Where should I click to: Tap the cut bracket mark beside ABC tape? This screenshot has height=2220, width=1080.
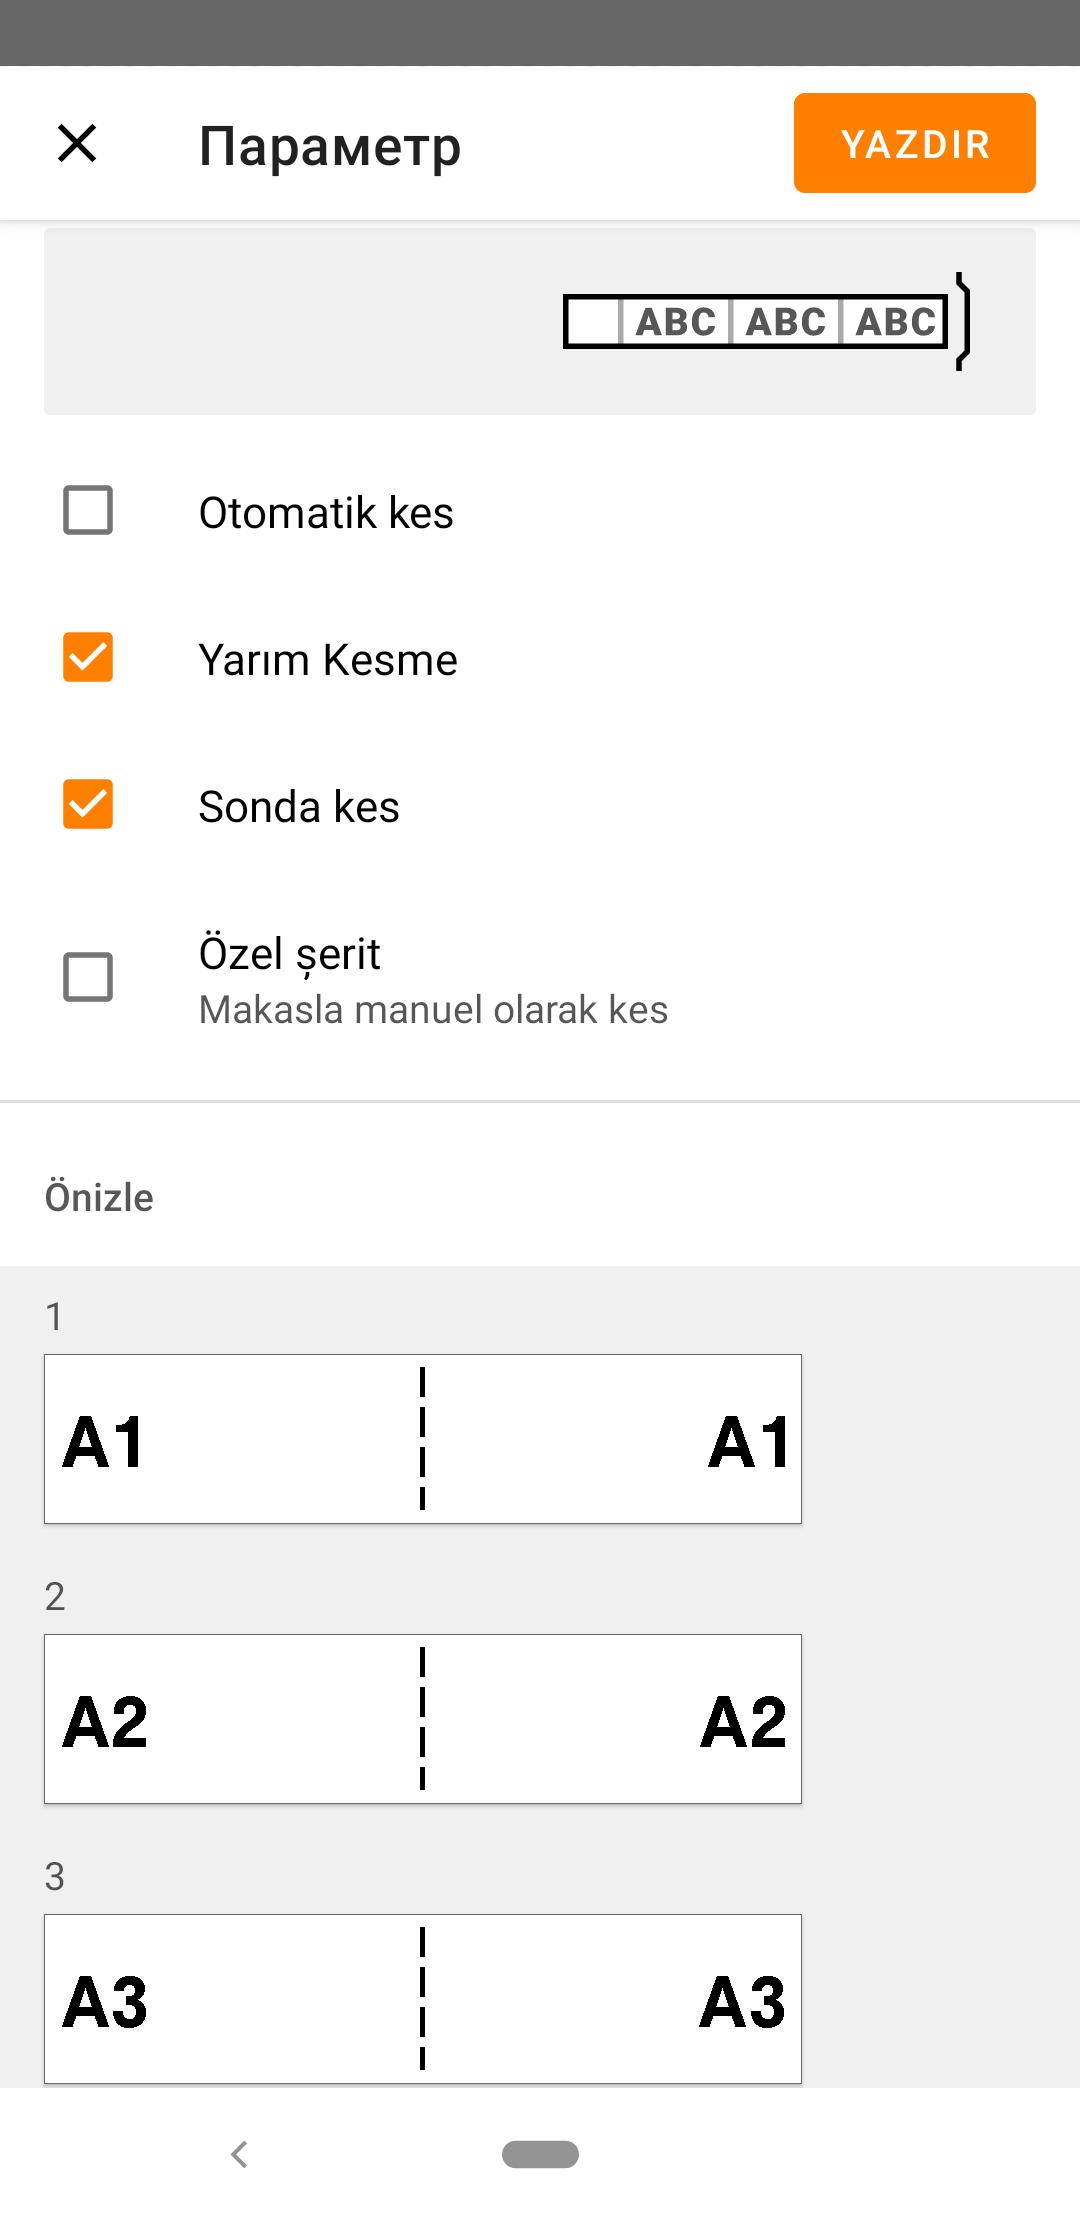pos(963,322)
